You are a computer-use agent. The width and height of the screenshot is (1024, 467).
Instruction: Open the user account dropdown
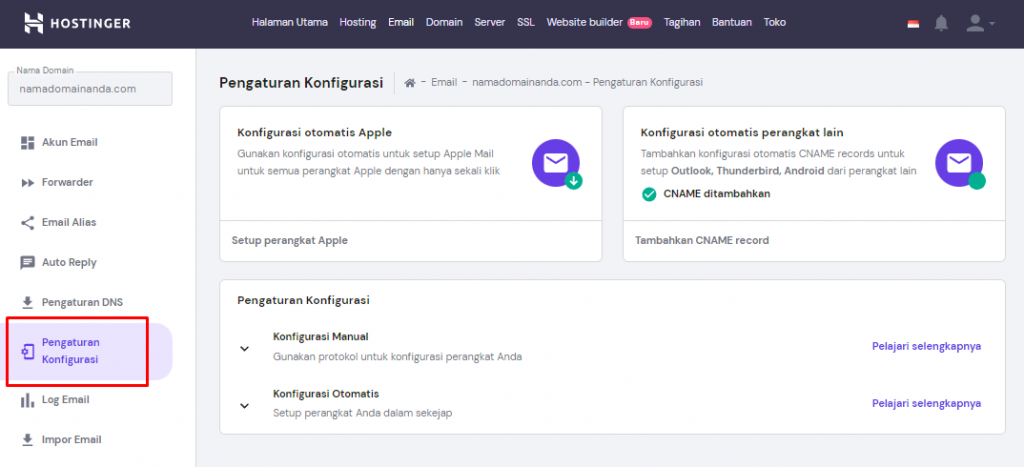click(979, 23)
